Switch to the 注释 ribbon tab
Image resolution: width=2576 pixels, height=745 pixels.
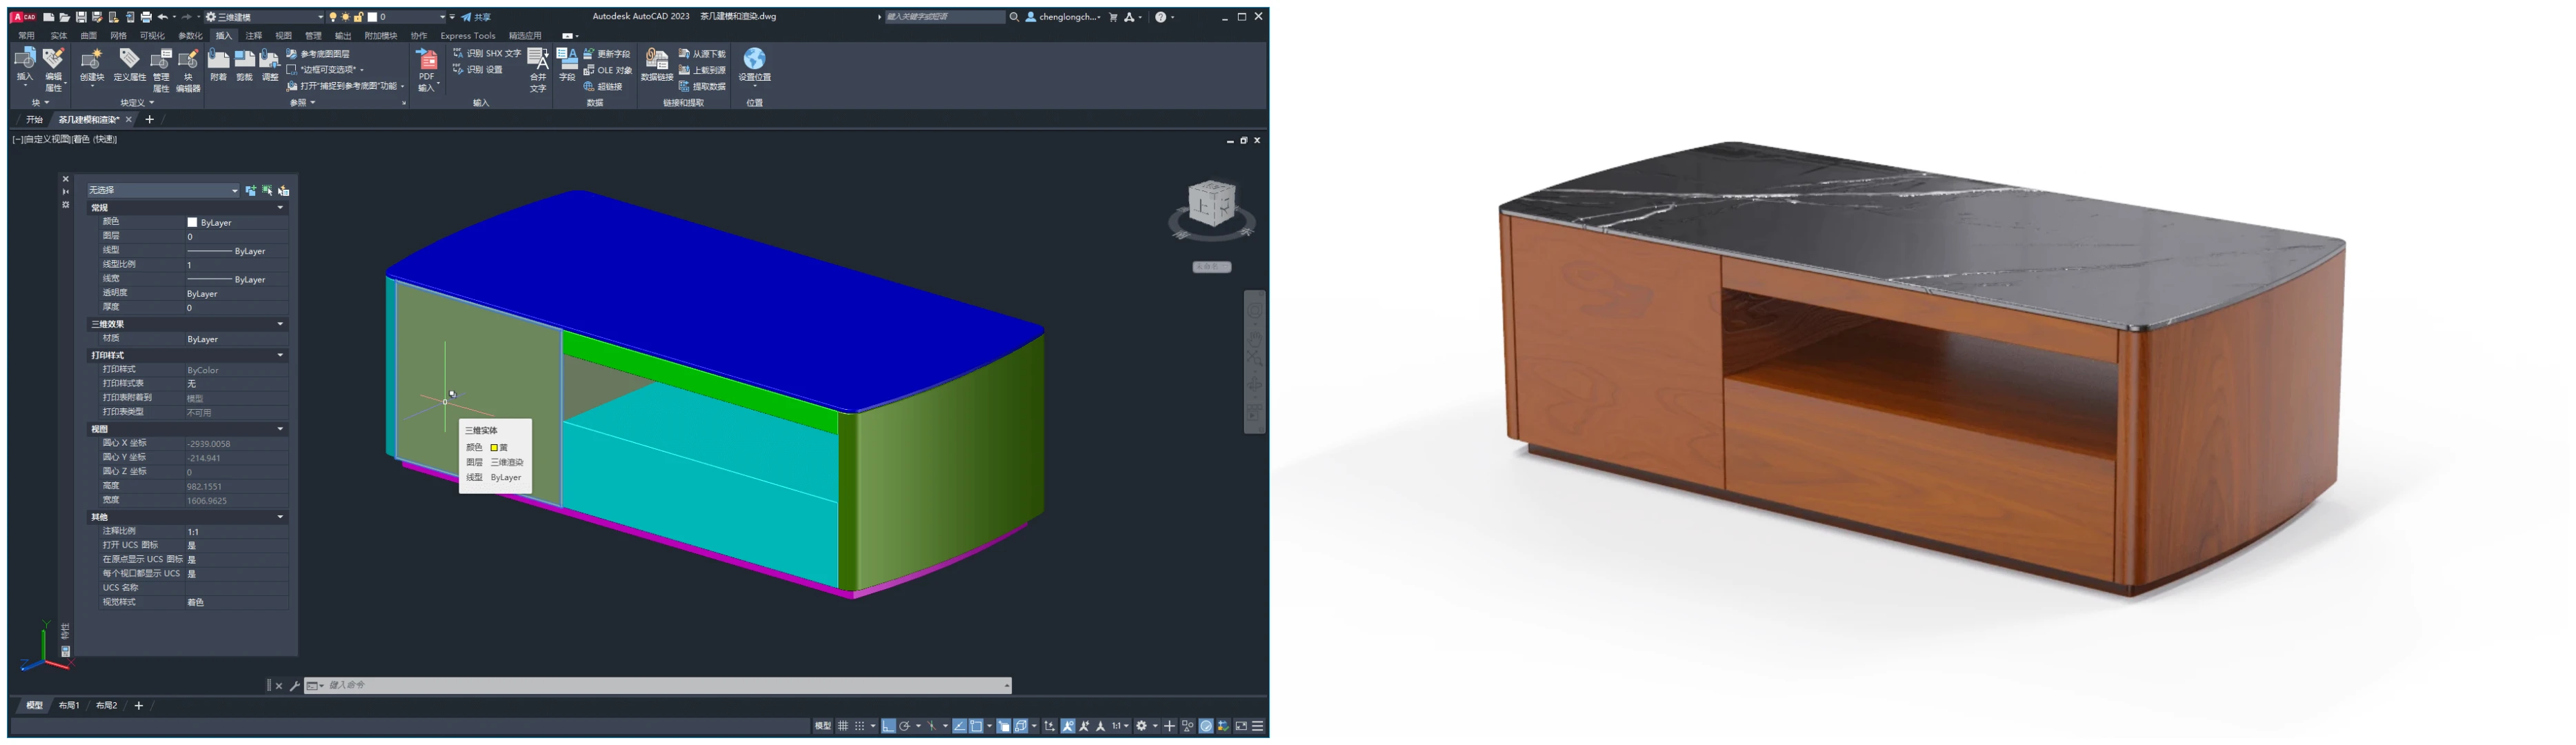tap(253, 35)
